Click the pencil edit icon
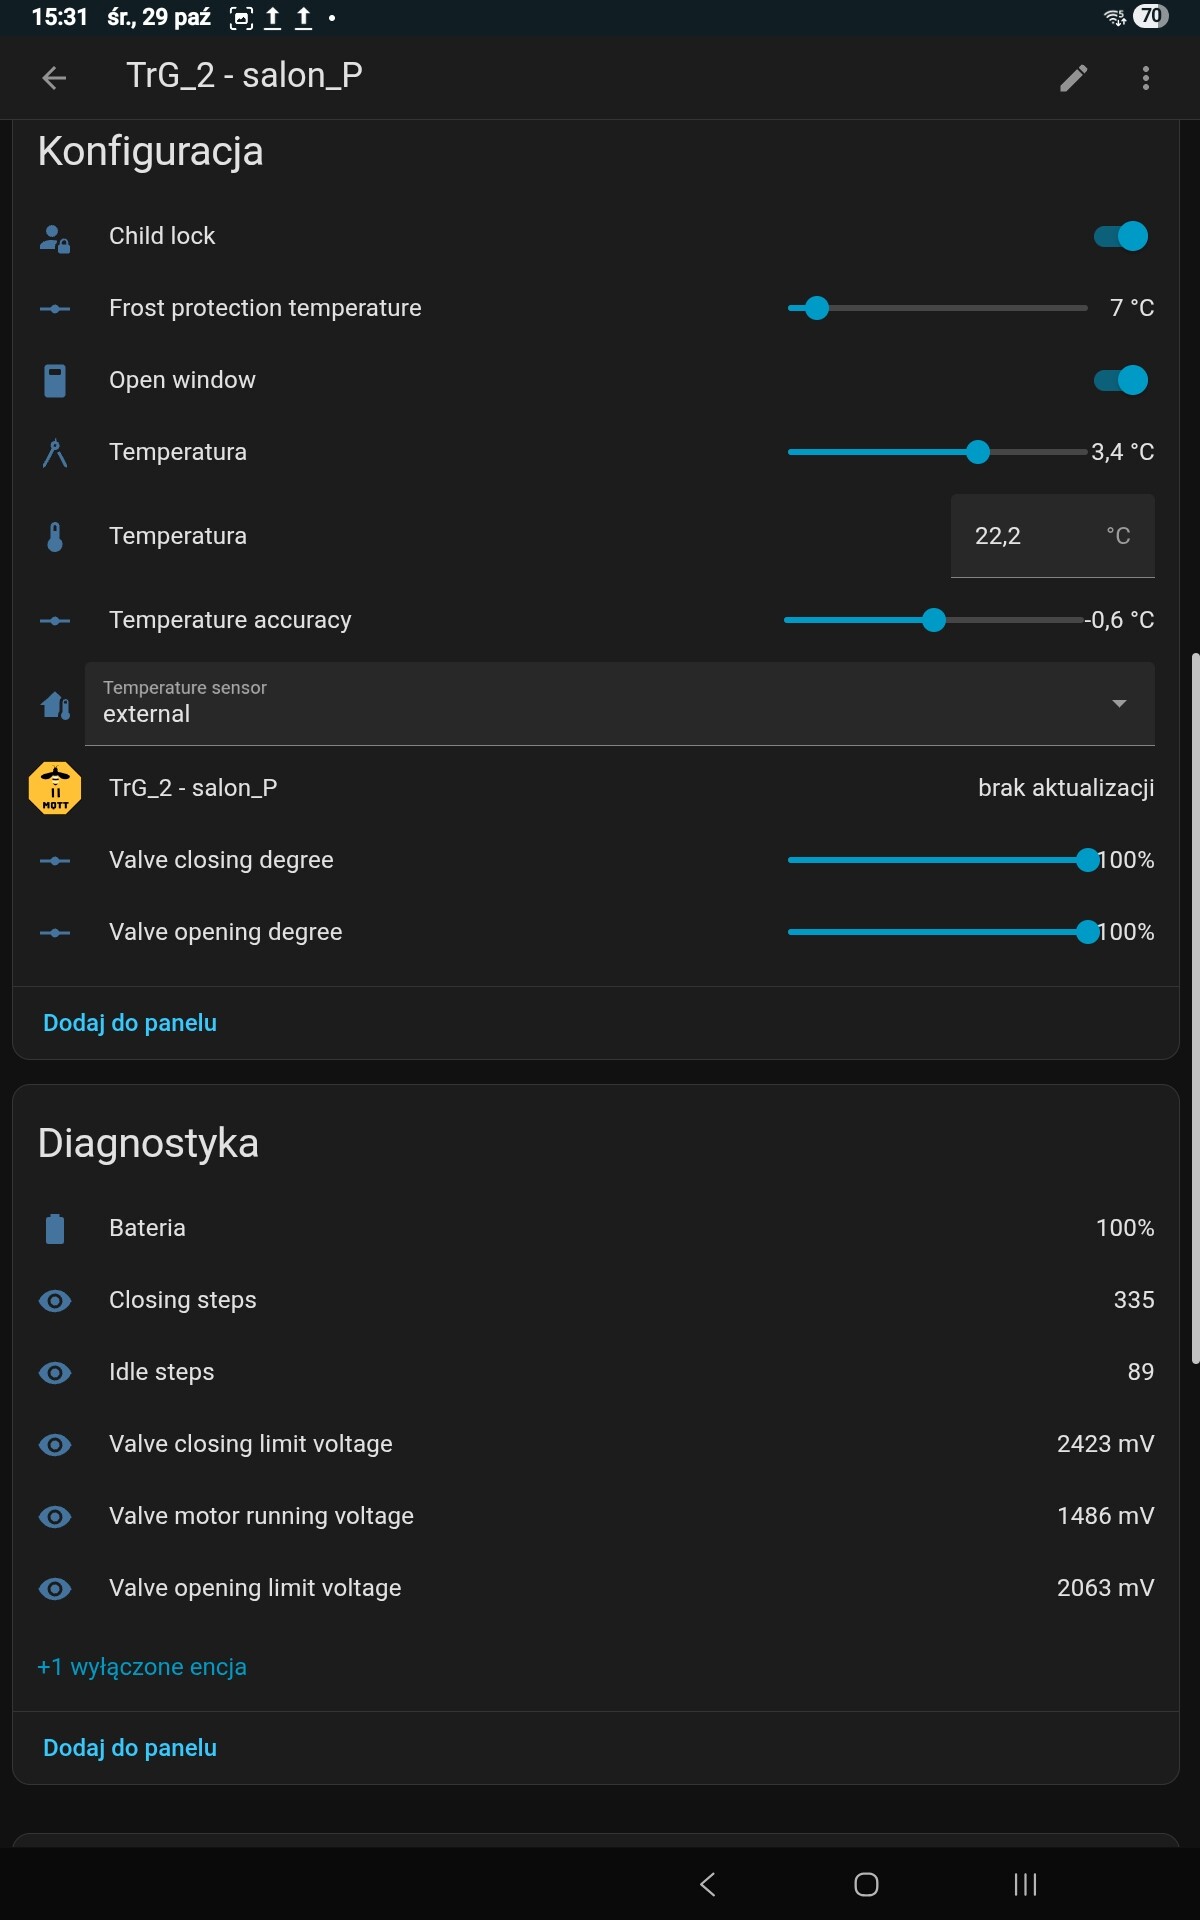Image resolution: width=1200 pixels, height=1920 pixels. (1073, 78)
